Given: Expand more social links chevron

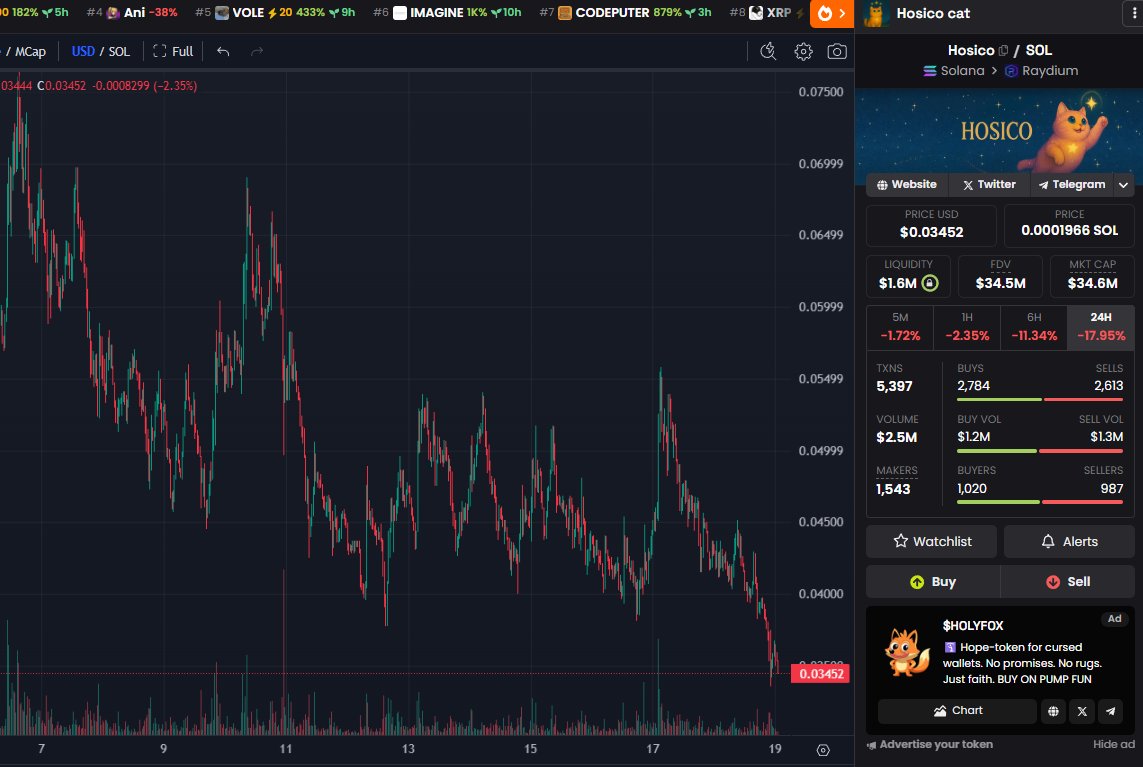Looking at the screenshot, I should click(x=1123, y=184).
